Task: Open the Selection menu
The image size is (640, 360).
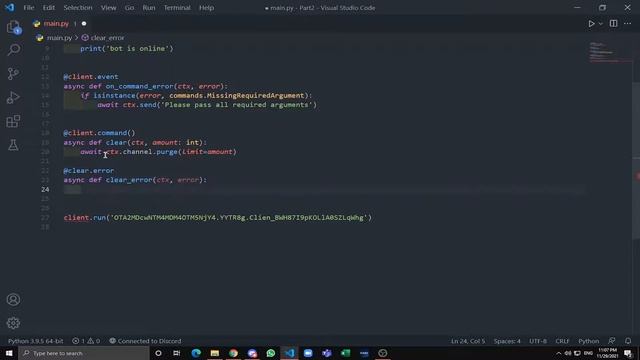Action: click(x=78, y=8)
